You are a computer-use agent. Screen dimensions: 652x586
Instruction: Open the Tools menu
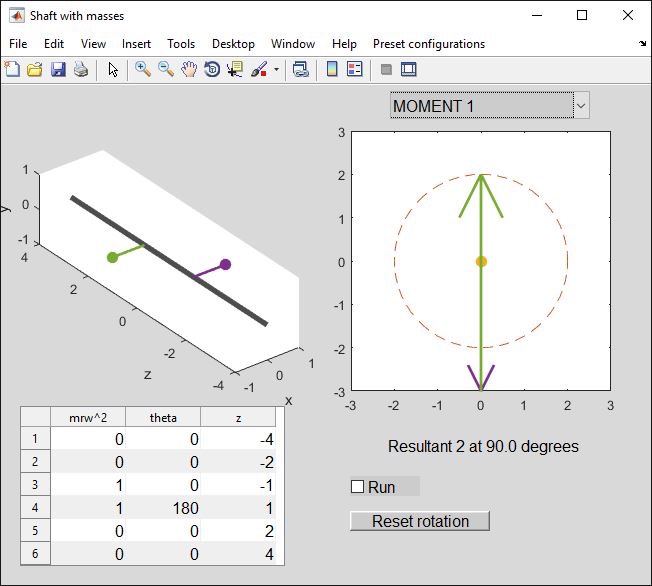tap(181, 44)
